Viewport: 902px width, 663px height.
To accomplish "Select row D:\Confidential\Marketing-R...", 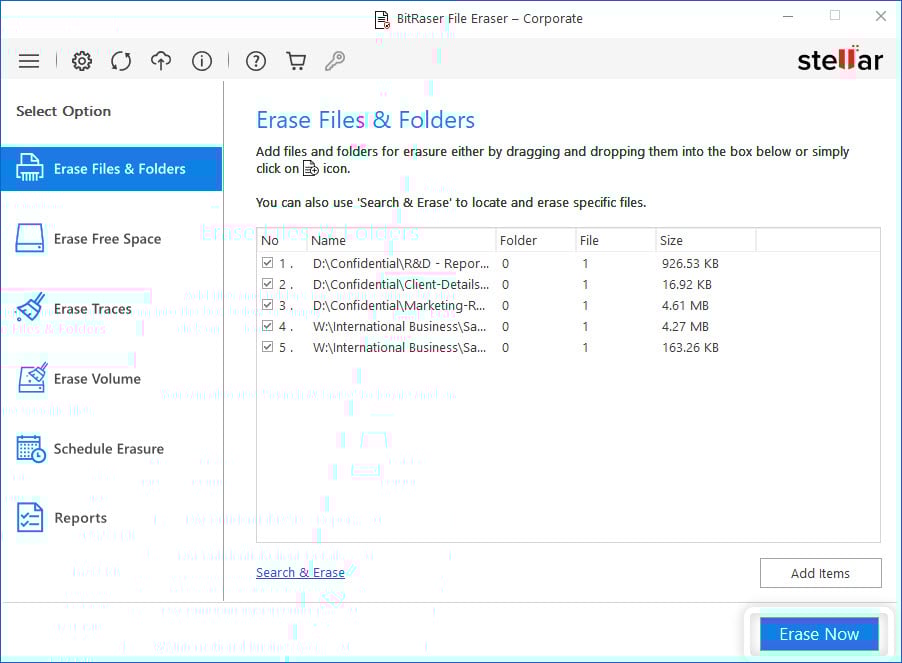I will 568,305.
